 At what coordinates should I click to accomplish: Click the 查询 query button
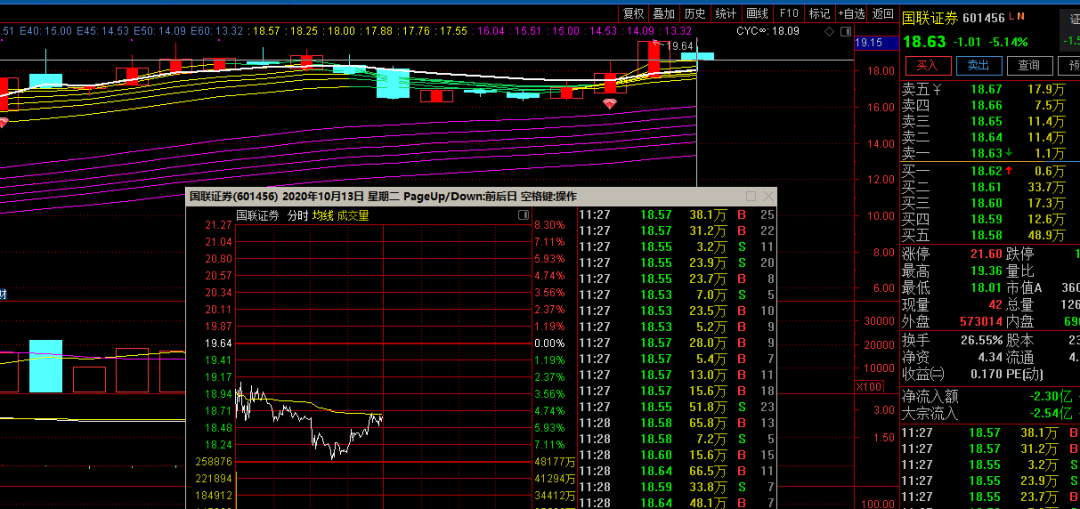pyautogui.click(x=1029, y=65)
